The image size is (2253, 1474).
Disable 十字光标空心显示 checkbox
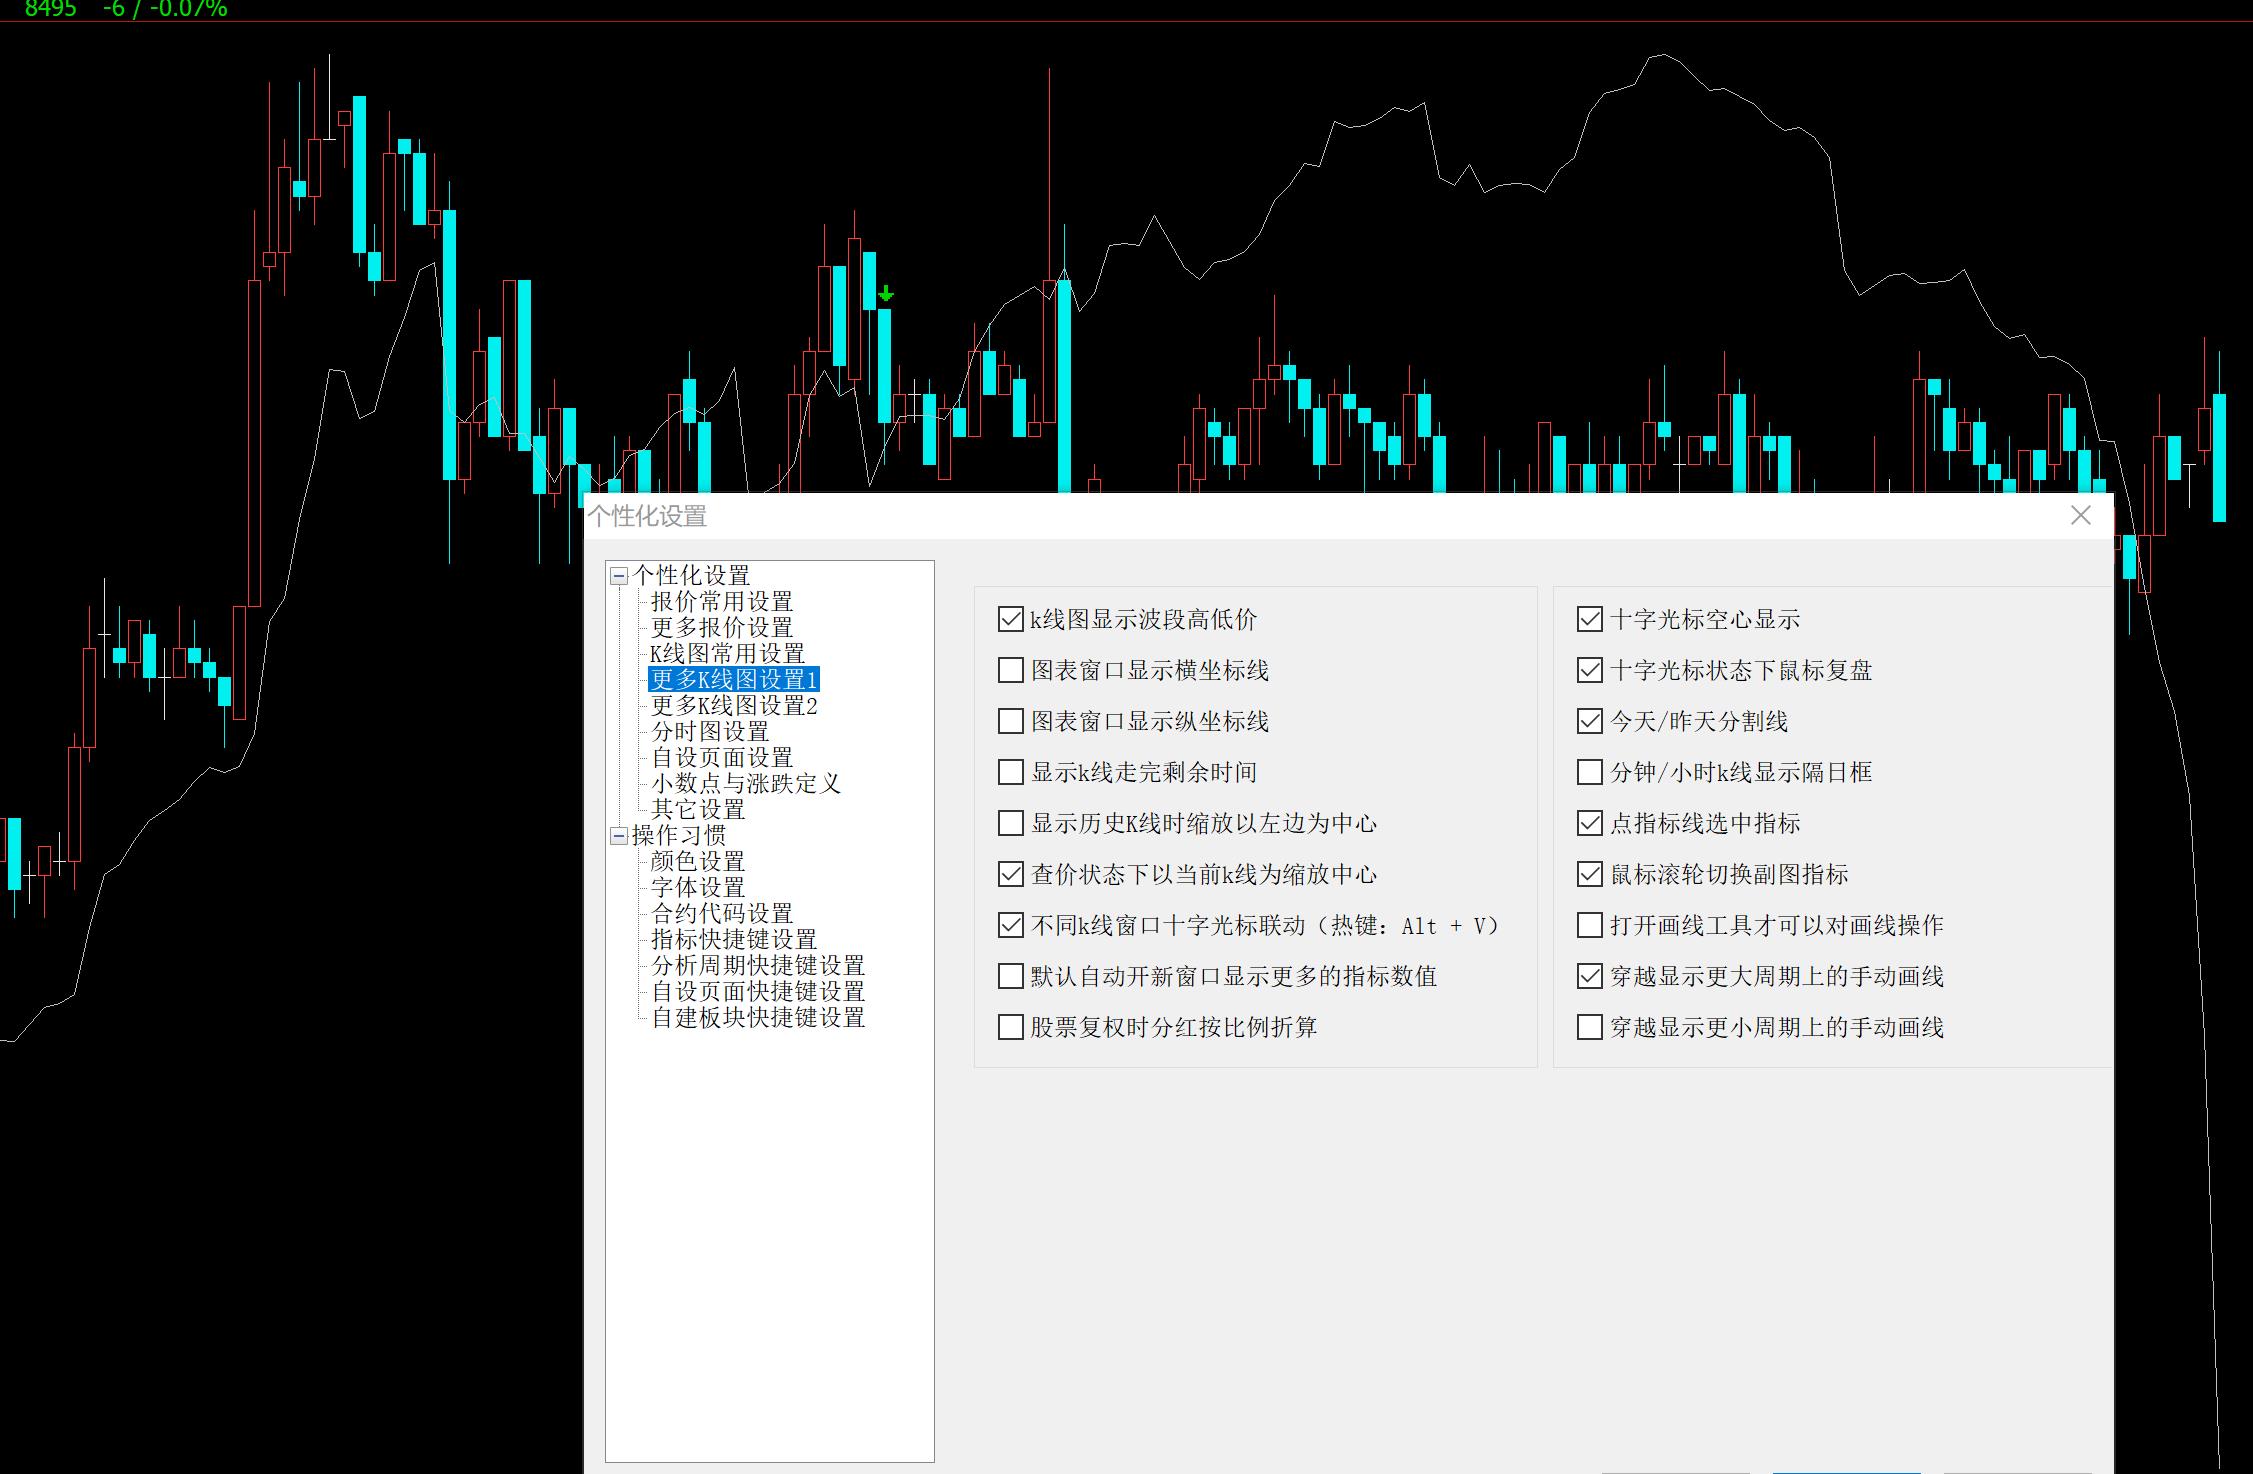1589,620
